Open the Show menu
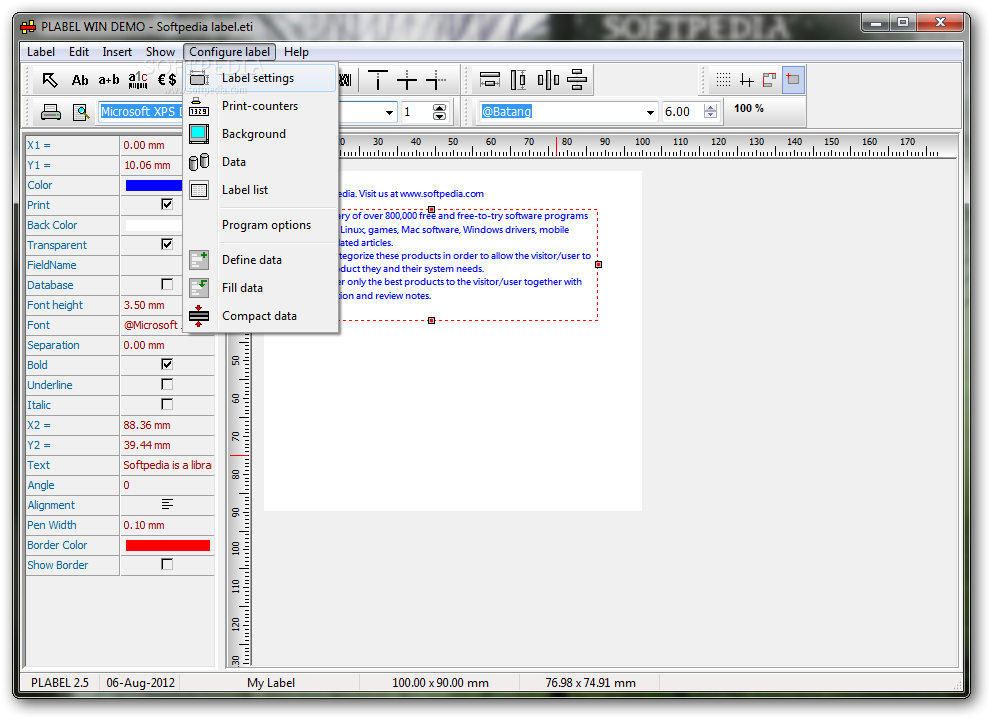Image resolution: width=991 pixels, height=719 pixels. pos(160,52)
